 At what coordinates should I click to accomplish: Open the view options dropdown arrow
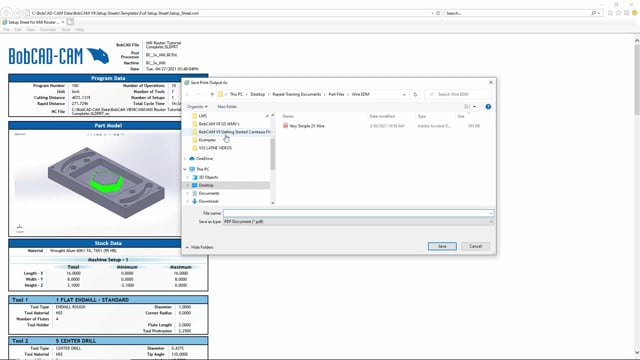pyautogui.click(x=474, y=107)
